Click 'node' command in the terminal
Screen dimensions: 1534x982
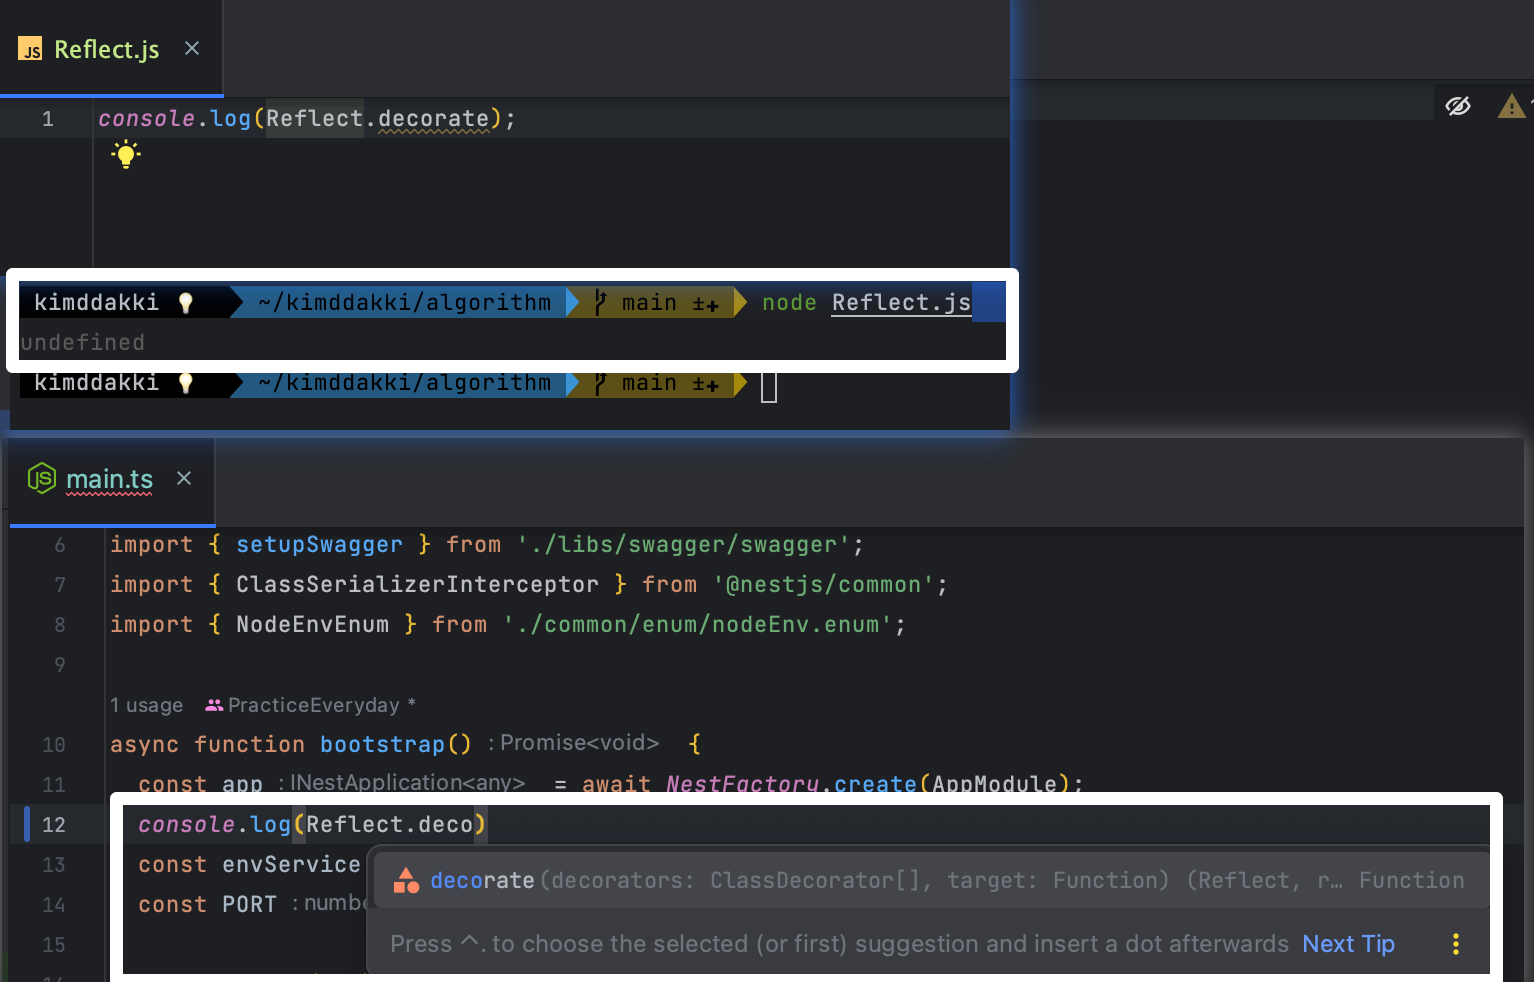click(x=789, y=303)
